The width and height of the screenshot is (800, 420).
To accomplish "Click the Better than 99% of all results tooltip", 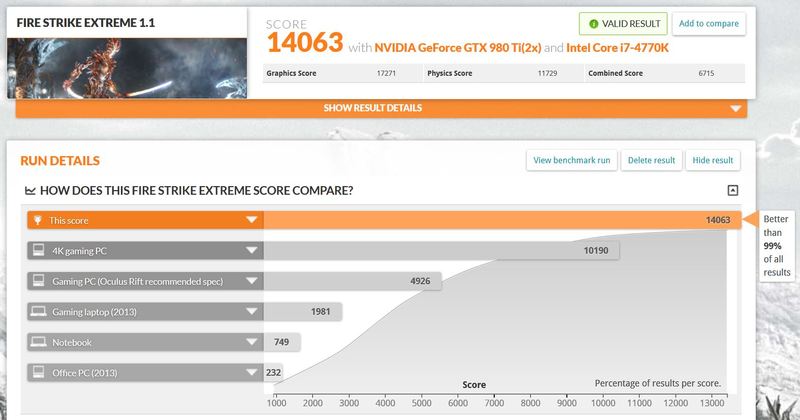I will tap(777, 245).
